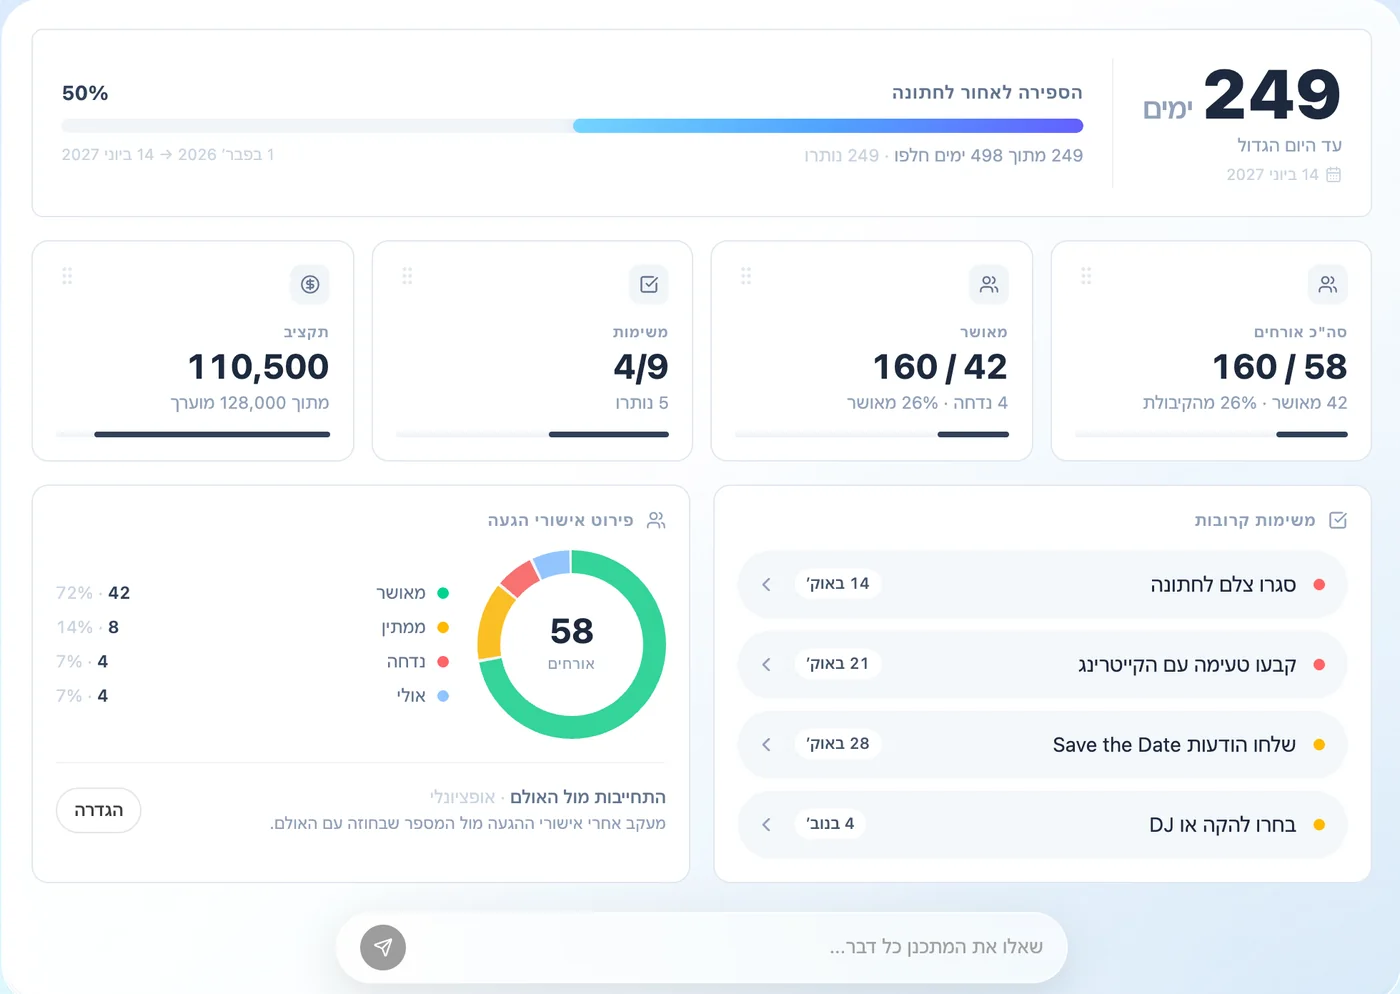Click the 4/9 tasks value
The height and width of the screenshot is (994, 1400).
tap(641, 367)
